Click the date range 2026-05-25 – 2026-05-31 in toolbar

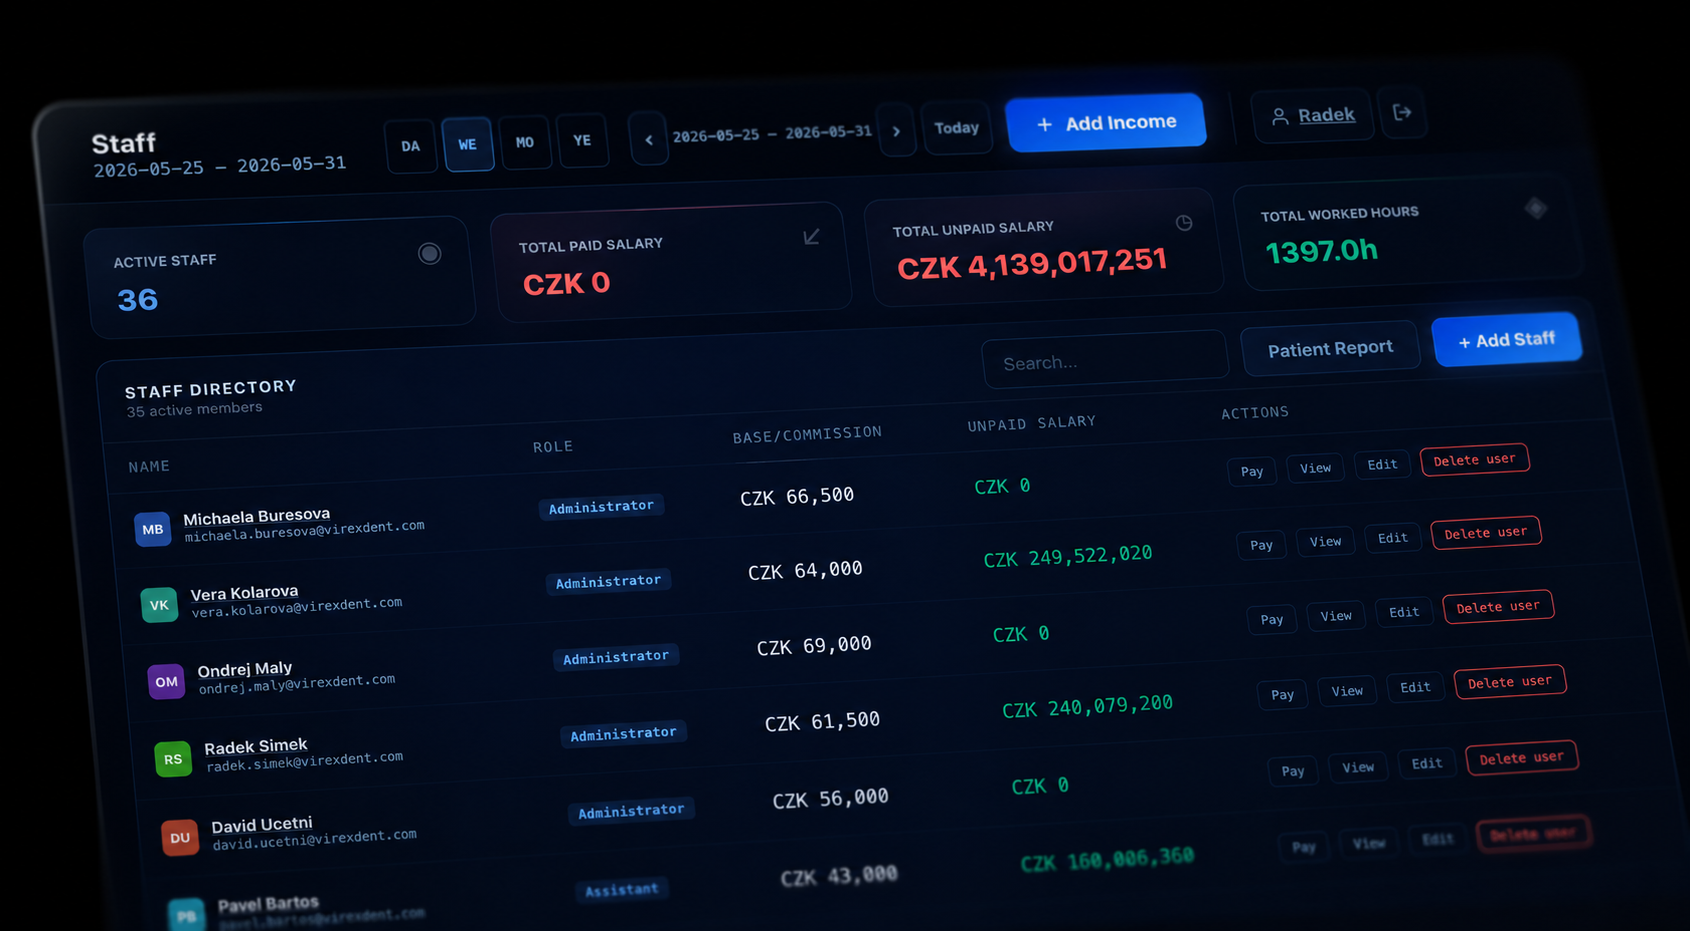point(772,134)
